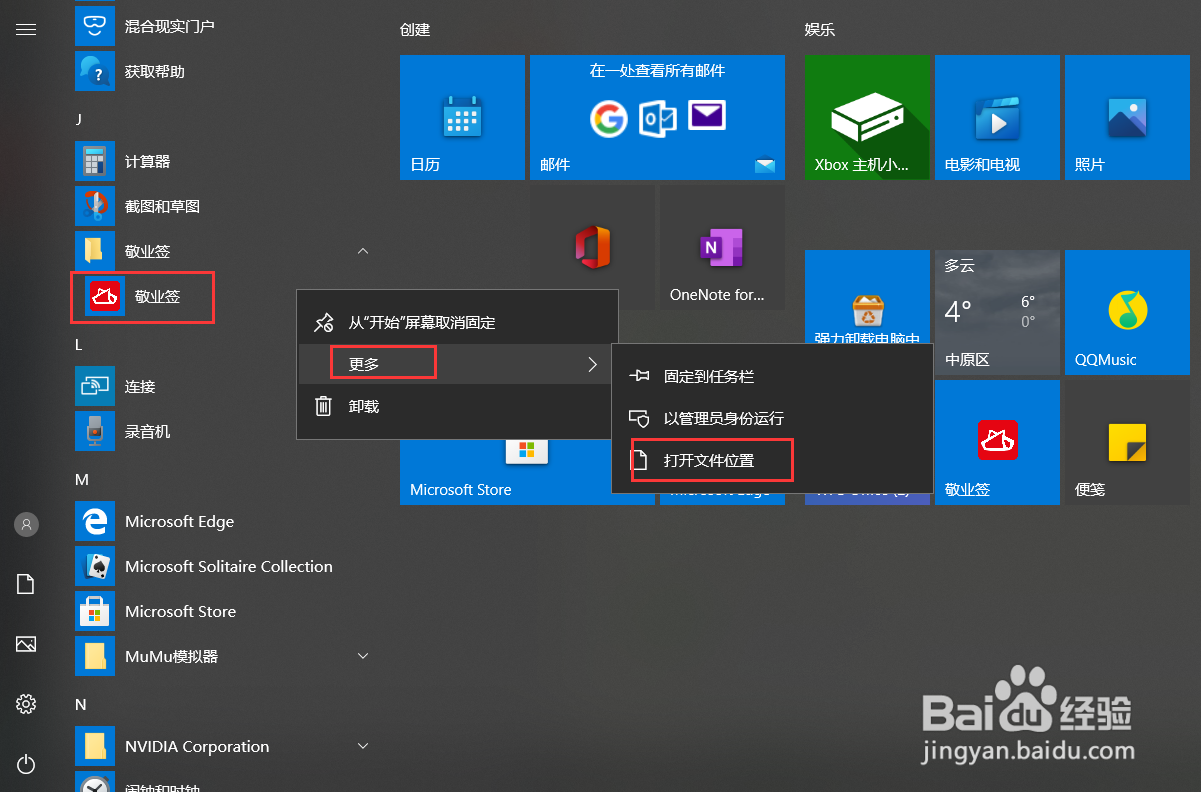
Task: Select 卸载 in the context menu
Action: pos(457,406)
